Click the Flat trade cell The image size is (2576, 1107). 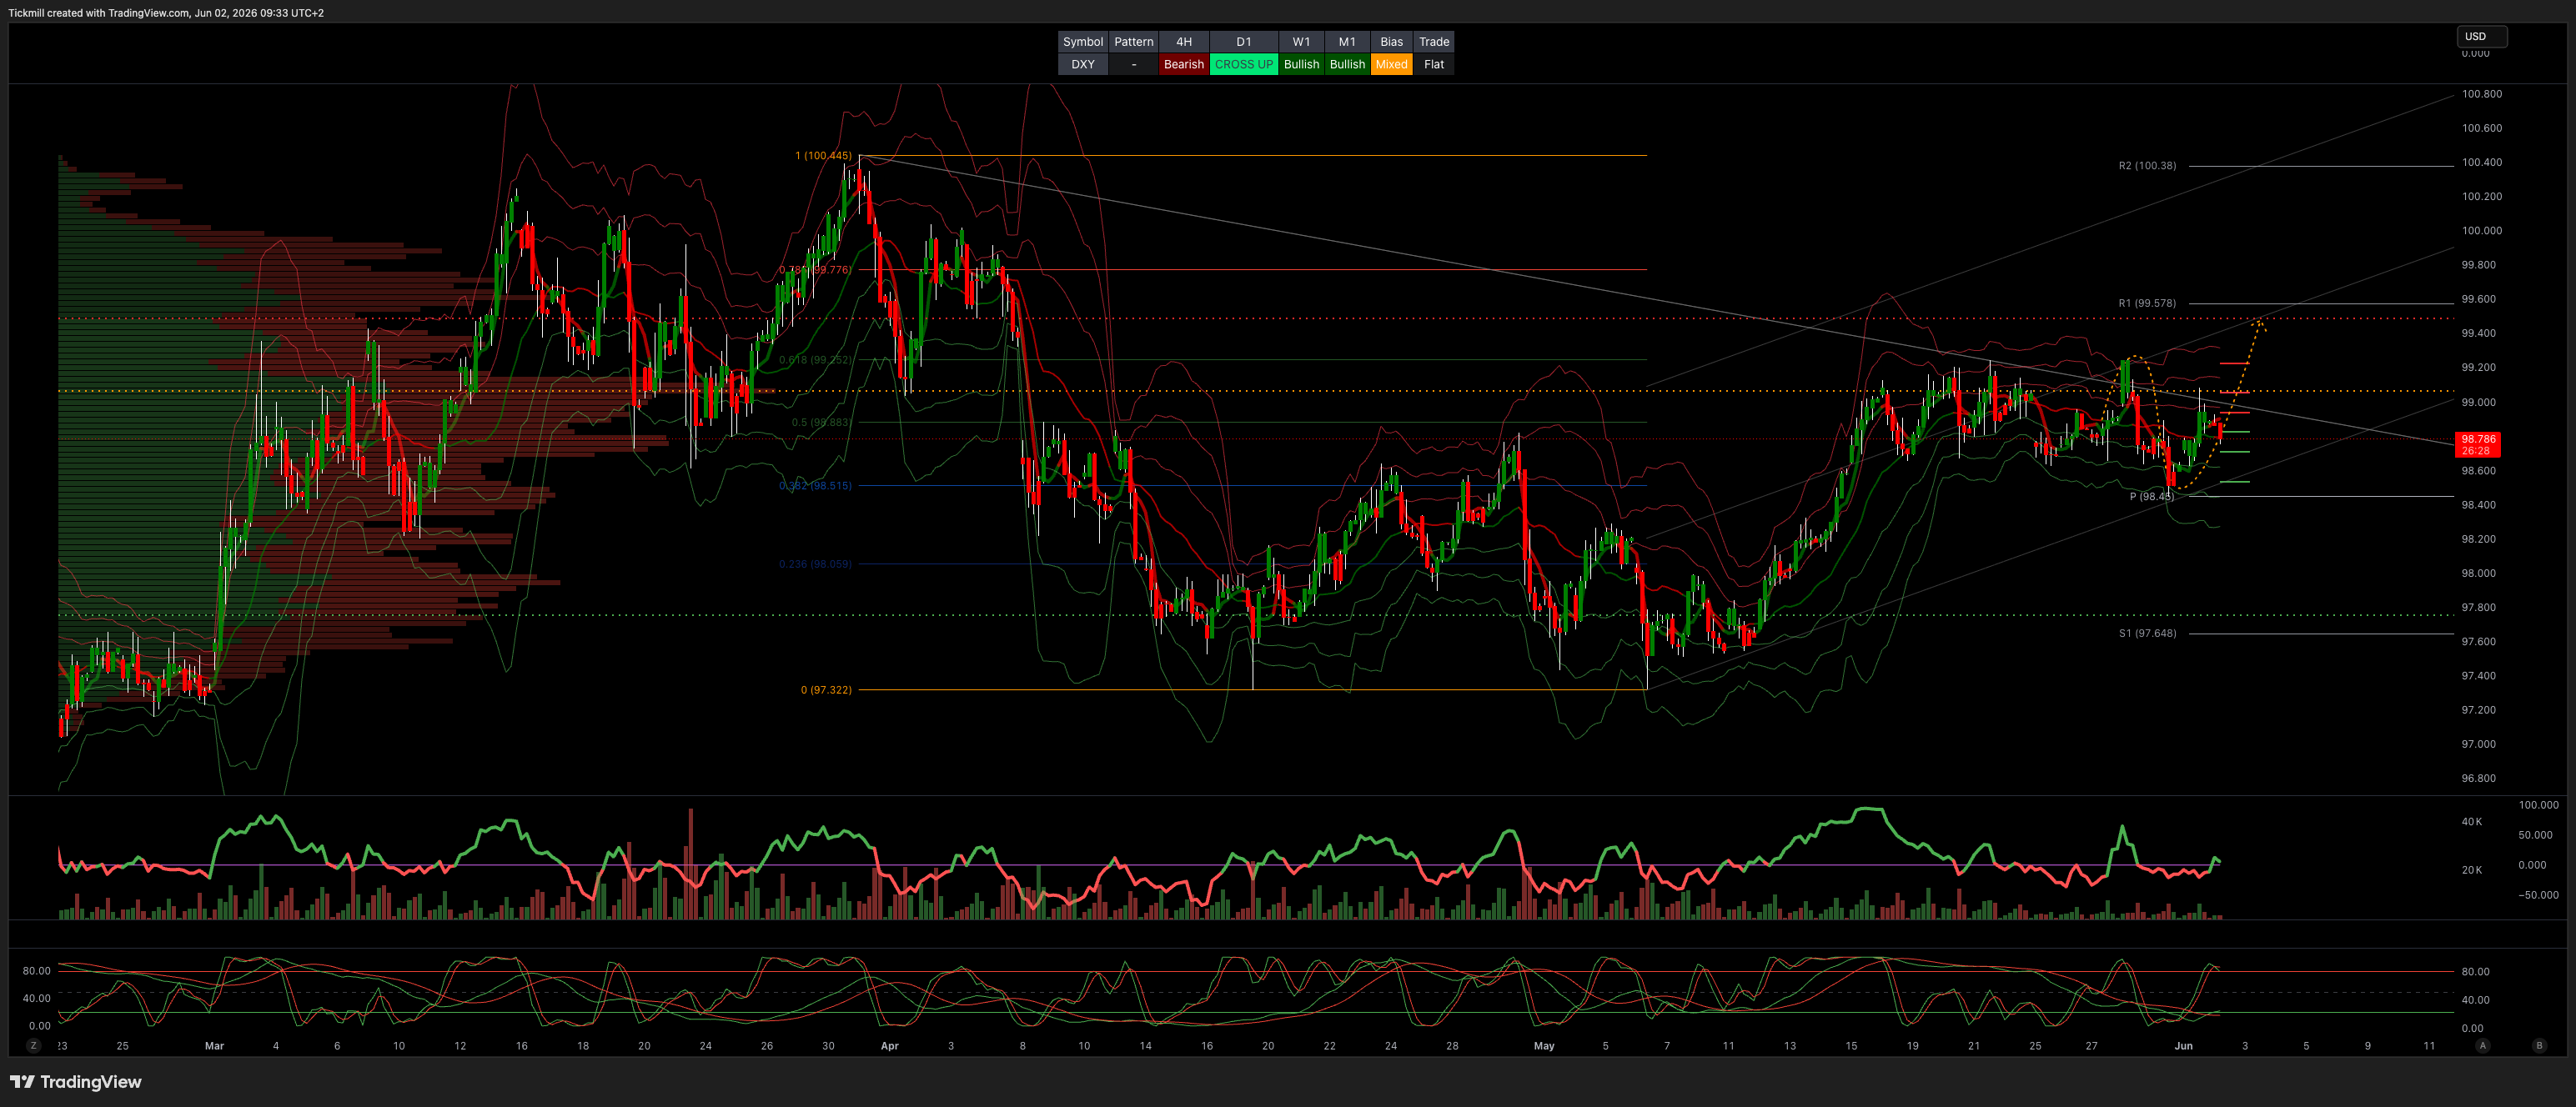tap(1434, 64)
